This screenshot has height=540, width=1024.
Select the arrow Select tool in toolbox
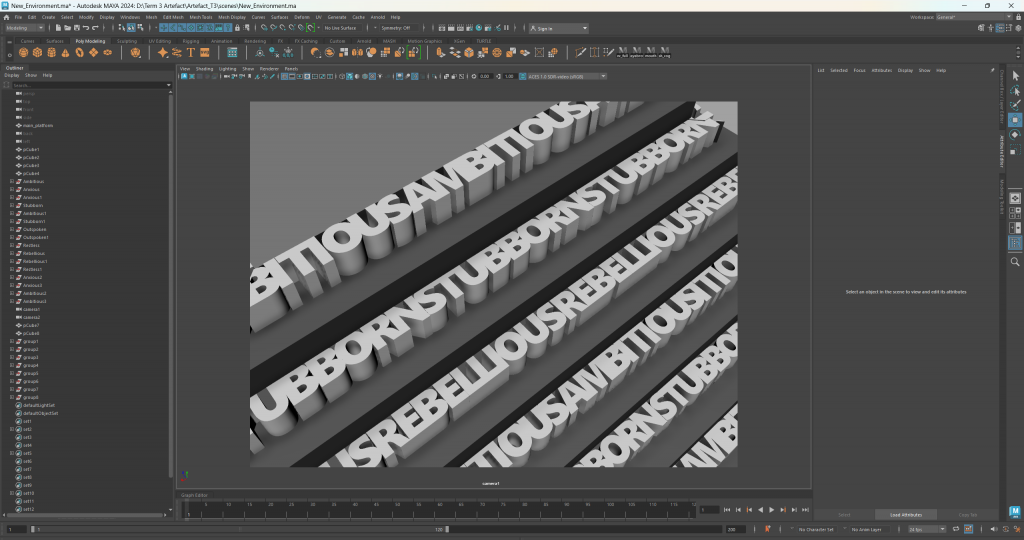click(x=1015, y=76)
